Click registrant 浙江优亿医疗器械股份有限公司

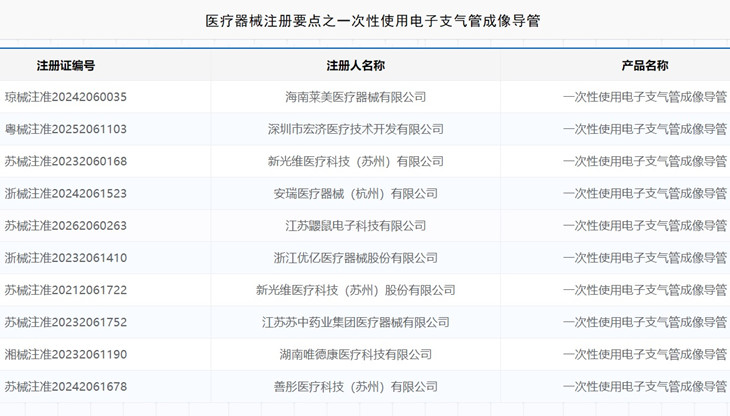click(x=356, y=258)
